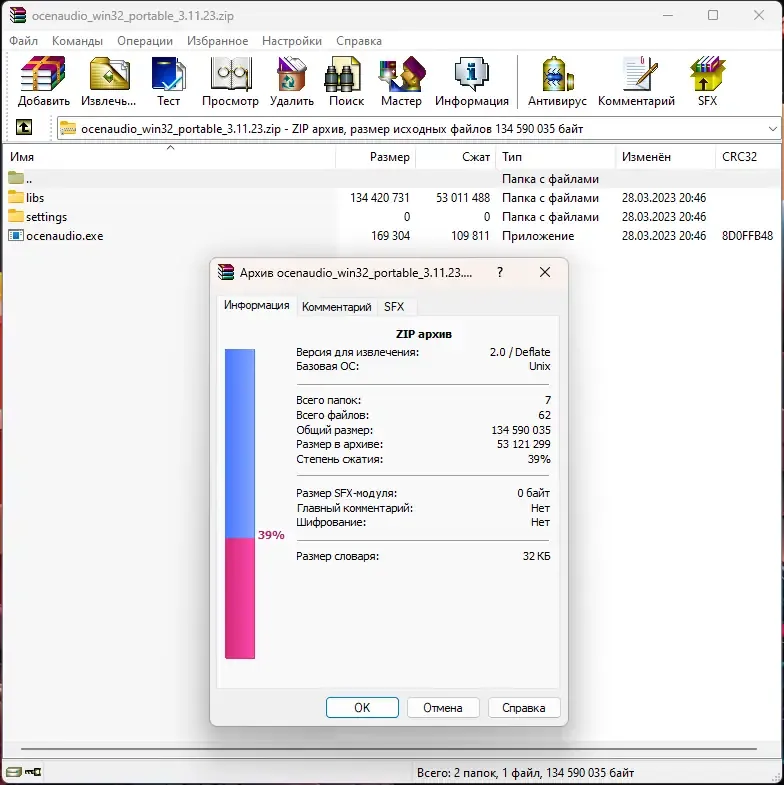Click ocenaudio.exe packed size 109 811

coord(470,236)
